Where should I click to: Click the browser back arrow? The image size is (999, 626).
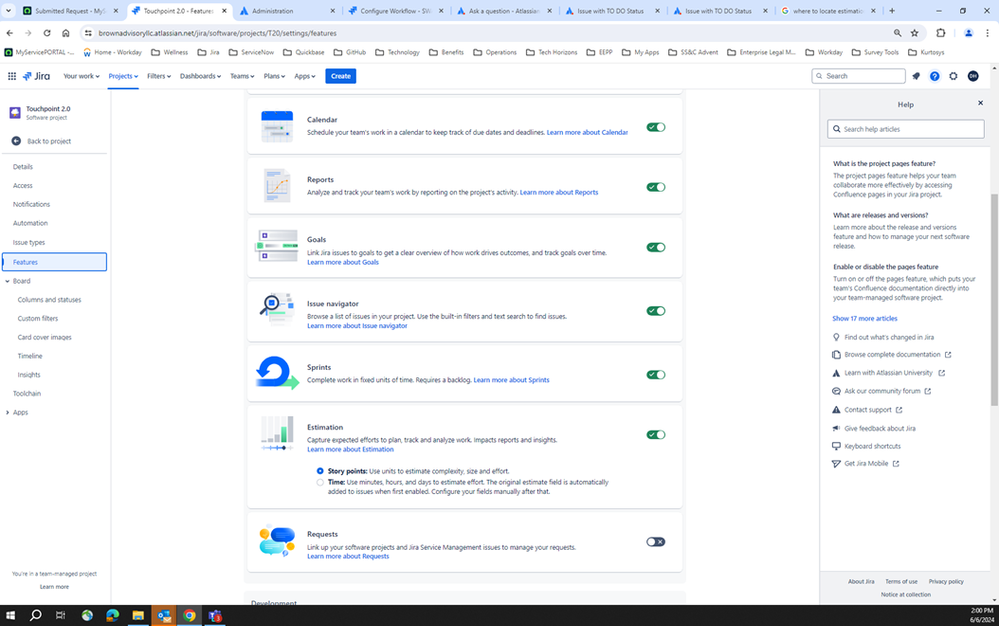10,33
